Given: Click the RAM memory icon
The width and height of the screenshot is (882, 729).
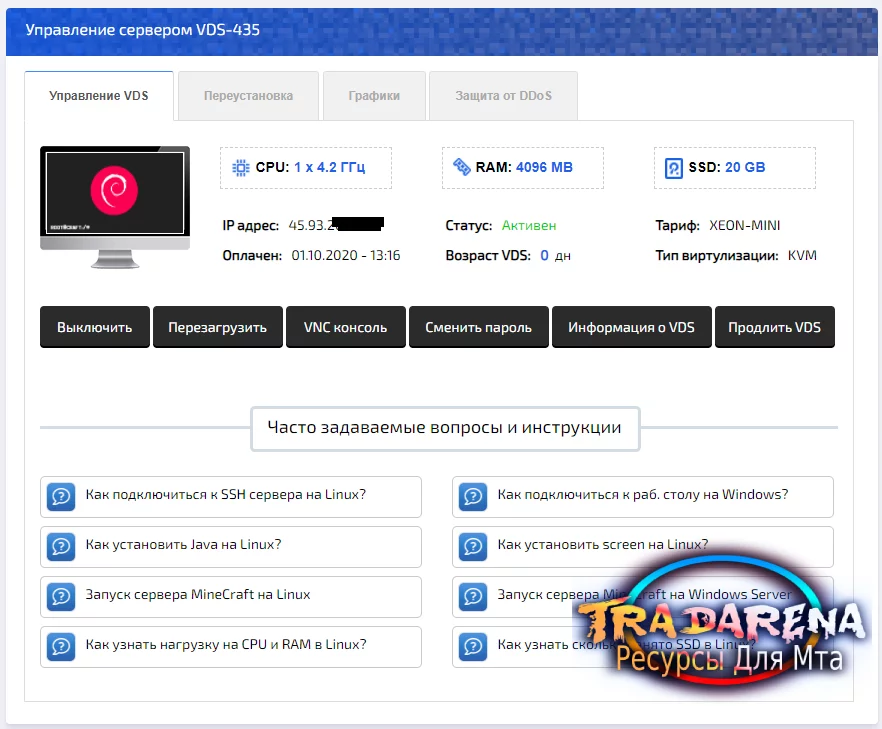Looking at the screenshot, I should (x=462, y=167).
